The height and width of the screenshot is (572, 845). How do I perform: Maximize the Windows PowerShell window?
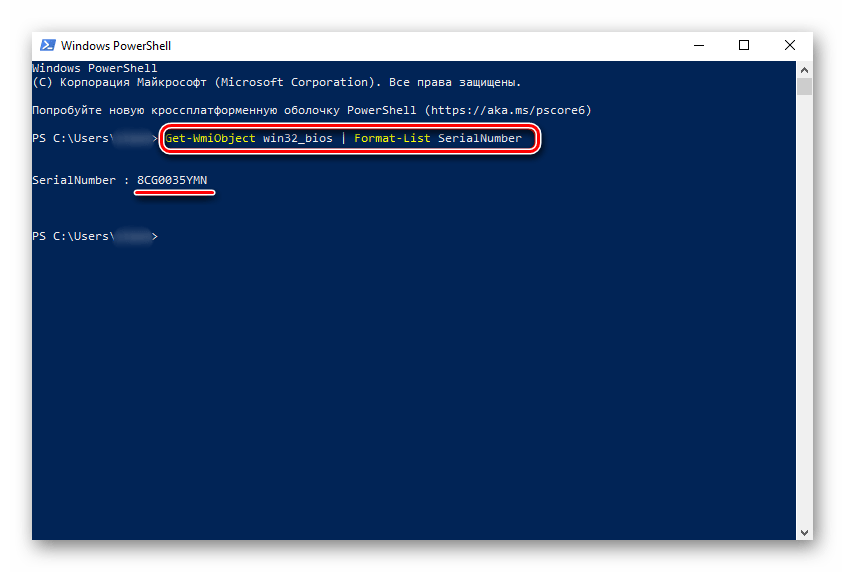744,45
